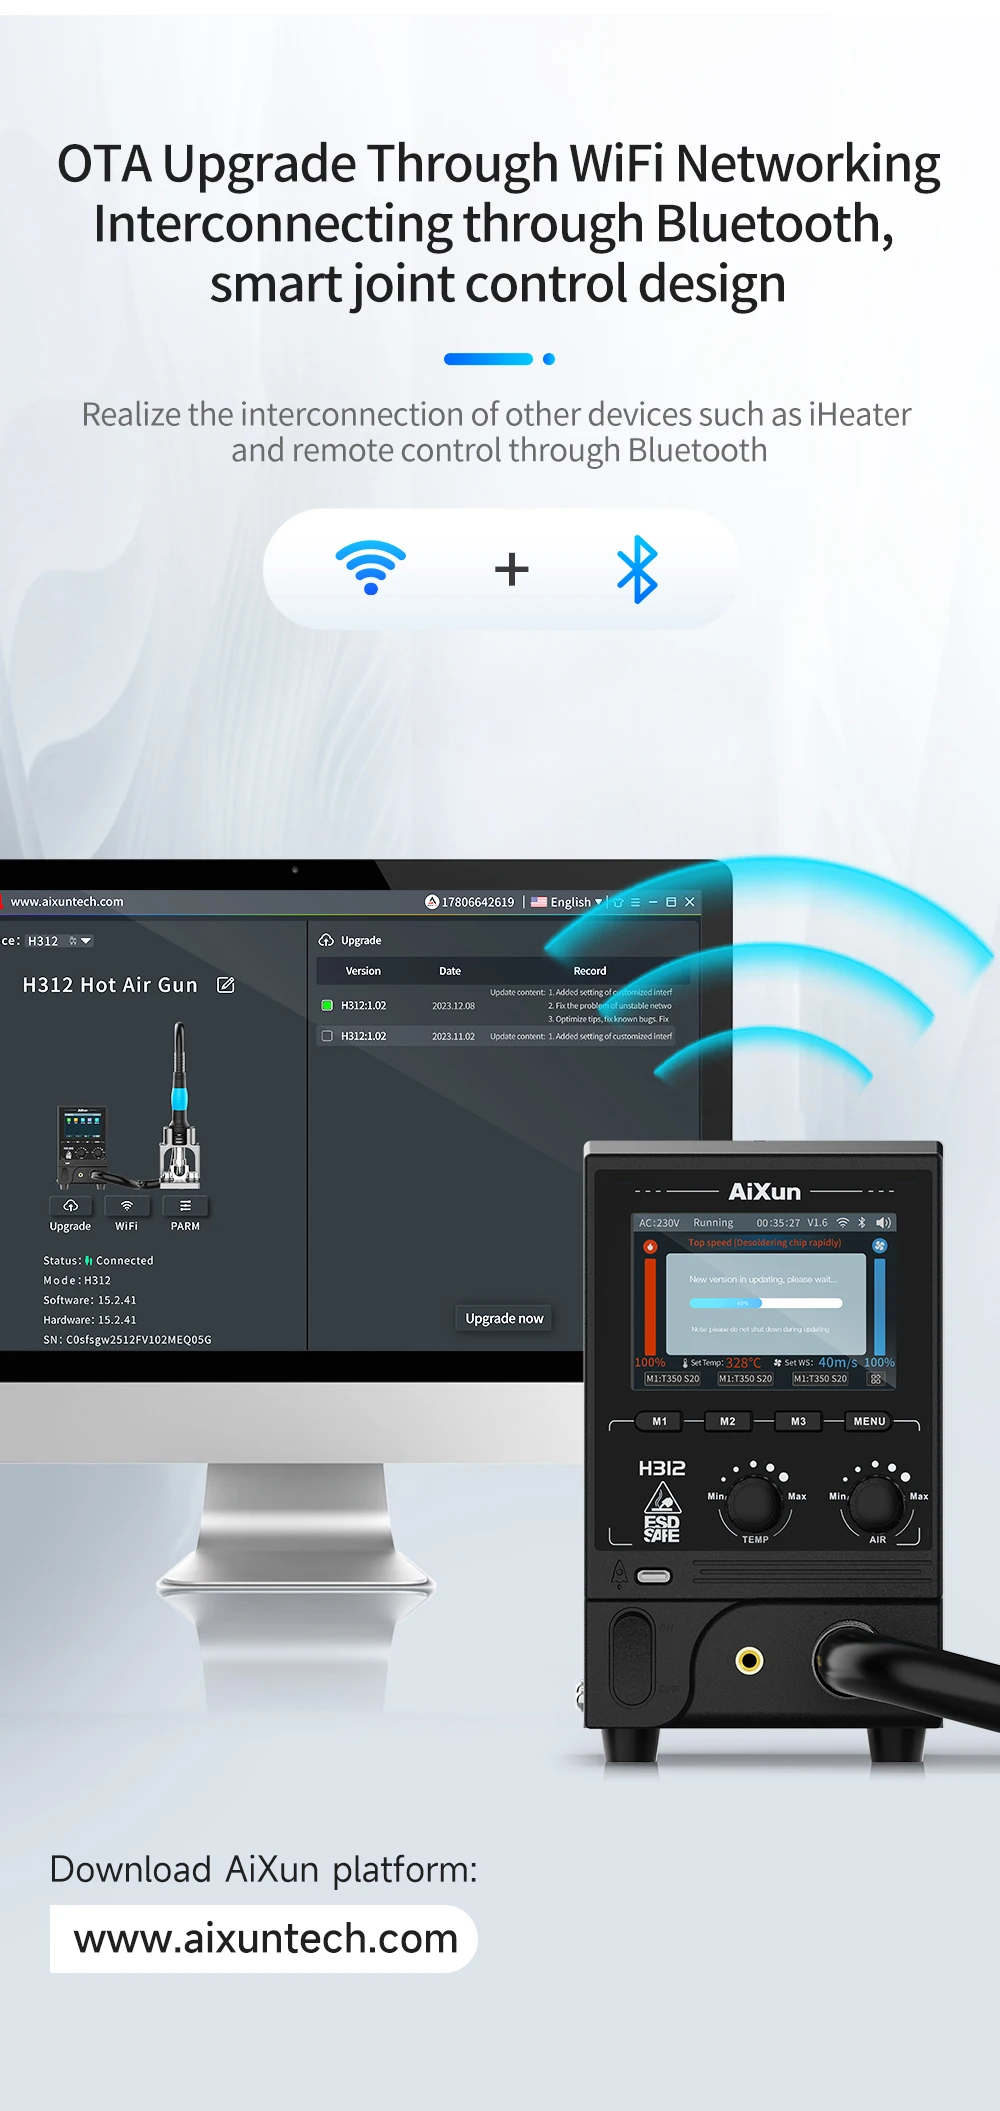The image size is (1000, 2111).
Task: Click the skin shirt icon in the title bar
Action: [x=618, y=902]
